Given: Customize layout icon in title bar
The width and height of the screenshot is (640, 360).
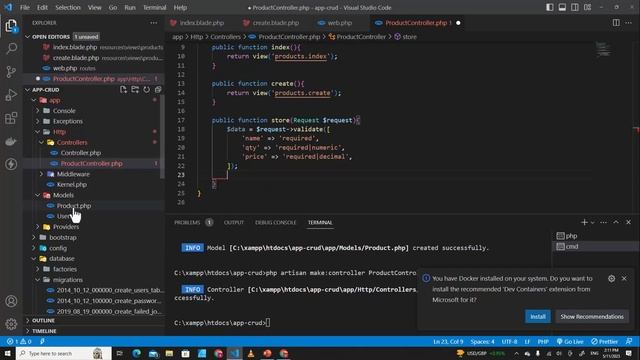Looking at the screenshot, I should (587, 7).
